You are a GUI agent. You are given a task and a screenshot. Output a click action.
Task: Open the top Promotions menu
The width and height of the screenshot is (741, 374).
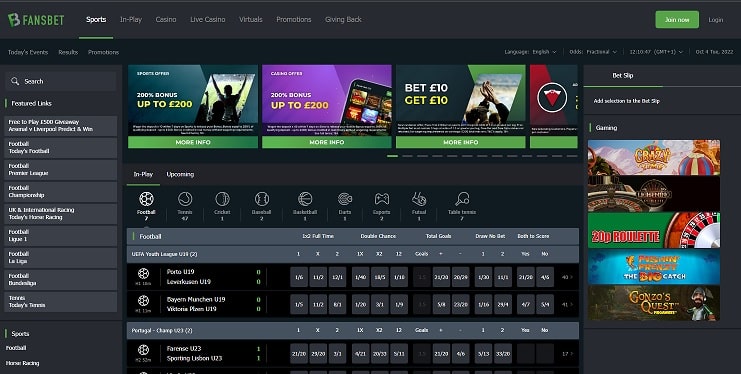pos(293,19)
